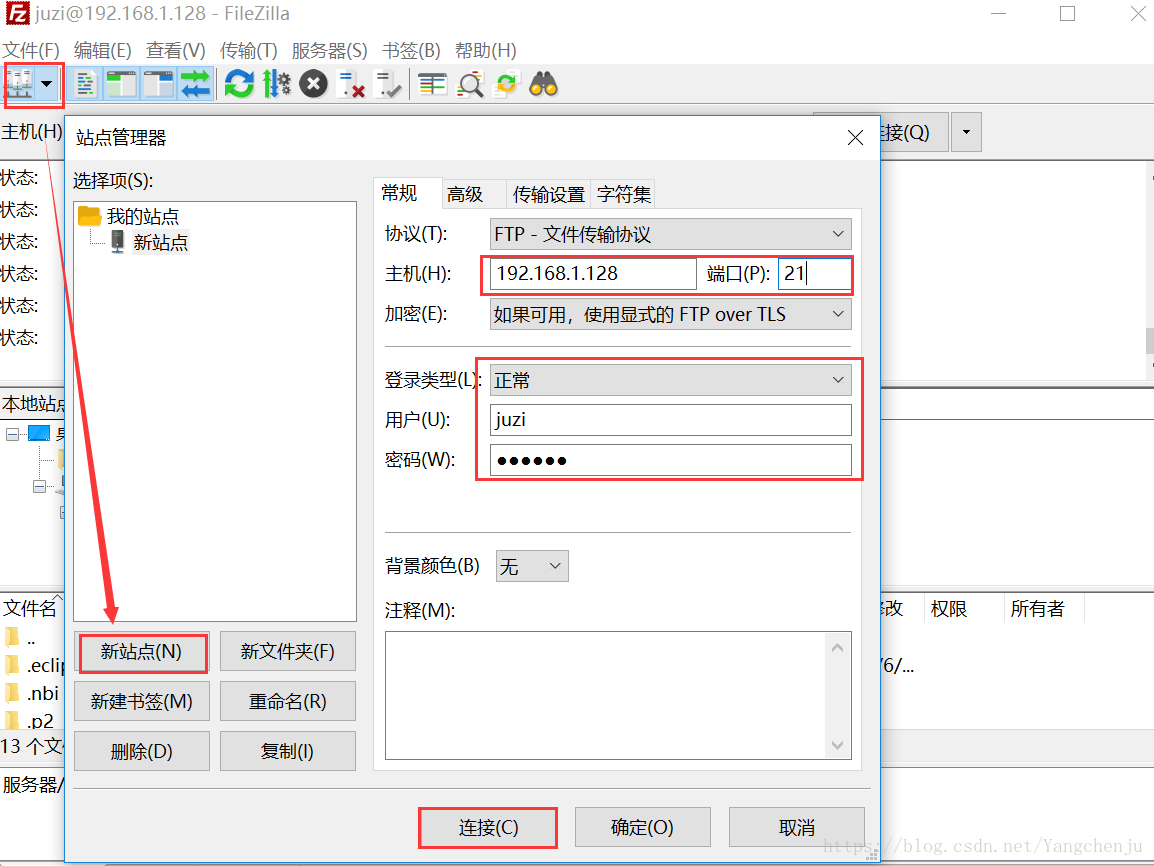This screenshot has height=866, width=1154.
Task: Open the Site Manager toolbar icon
Action: [x=19, y=84]
